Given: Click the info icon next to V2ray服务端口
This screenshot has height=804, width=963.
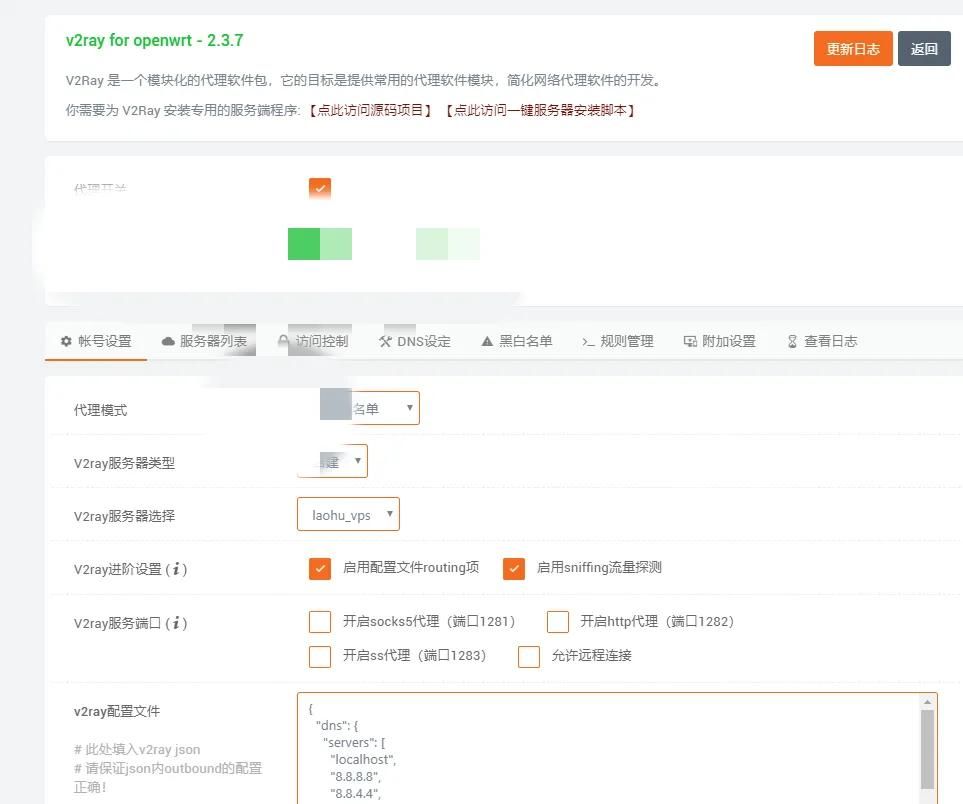Looking at the screenshot, I should tap(176, 623).
